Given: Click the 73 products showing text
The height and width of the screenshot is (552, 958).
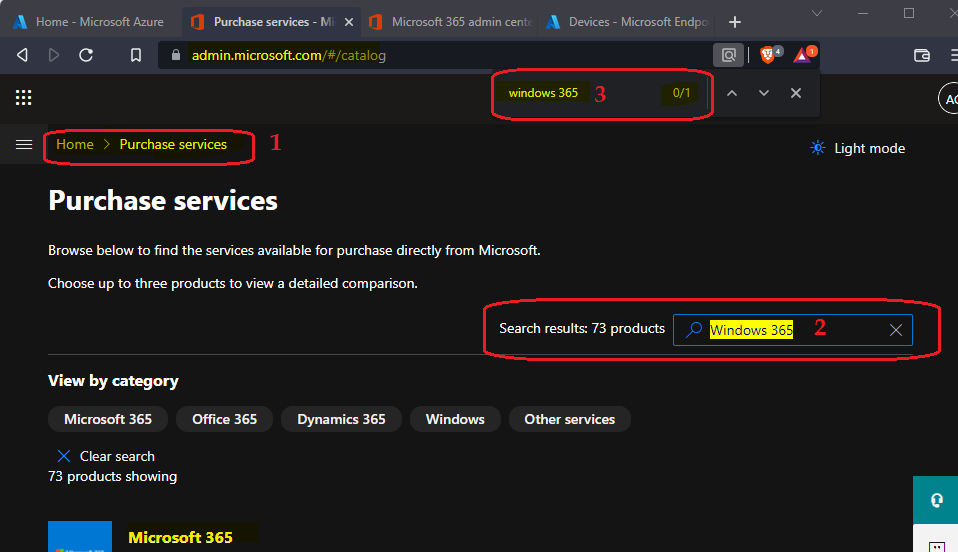Looking at the screenshot, I should coord(112,476).
